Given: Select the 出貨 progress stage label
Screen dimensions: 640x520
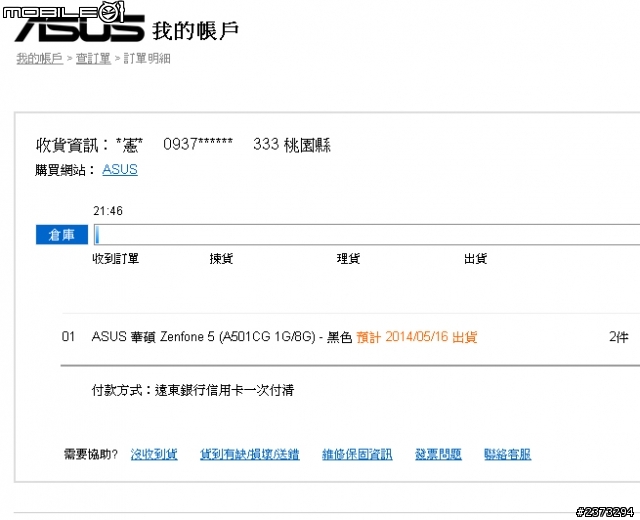Looking at the screenshot, I should tap(476, 258).
